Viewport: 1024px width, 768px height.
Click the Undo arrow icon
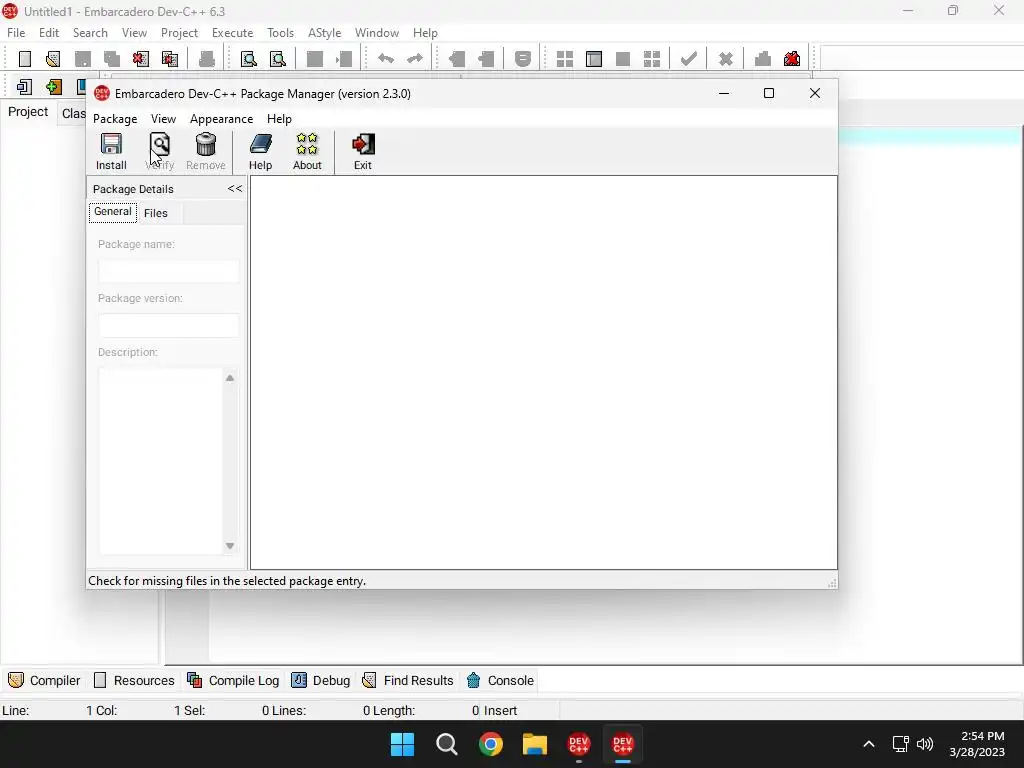386,59
